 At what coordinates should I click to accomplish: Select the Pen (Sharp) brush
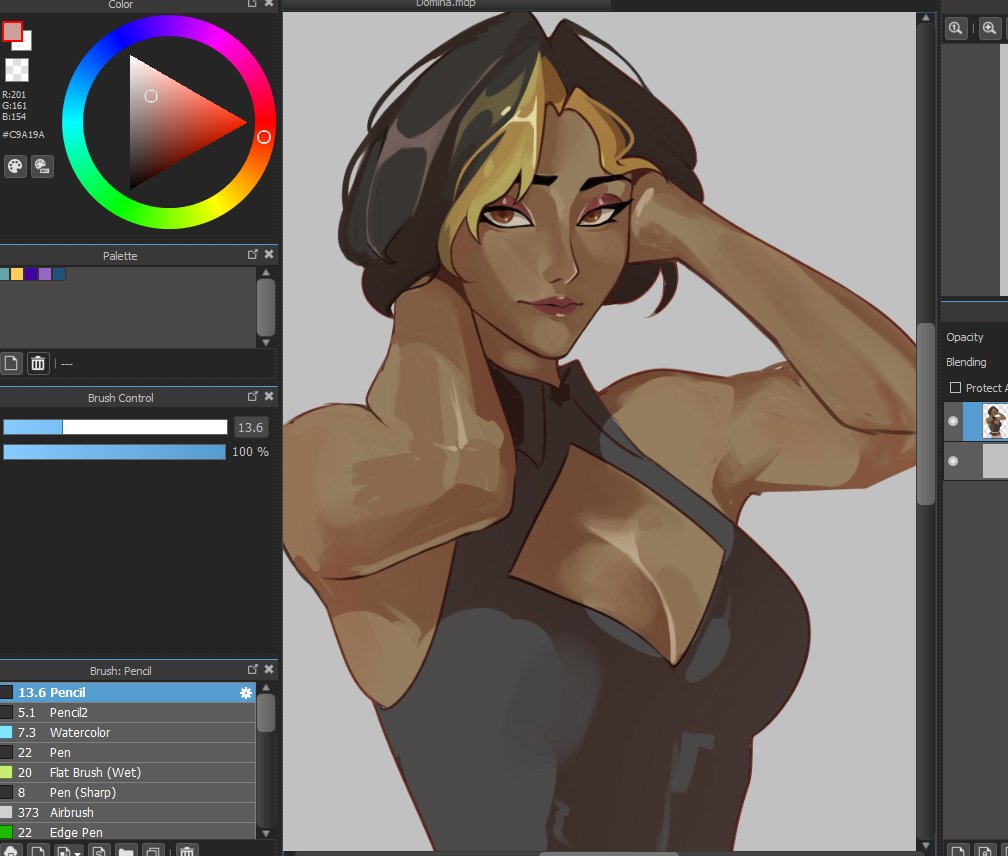(127, 792)
